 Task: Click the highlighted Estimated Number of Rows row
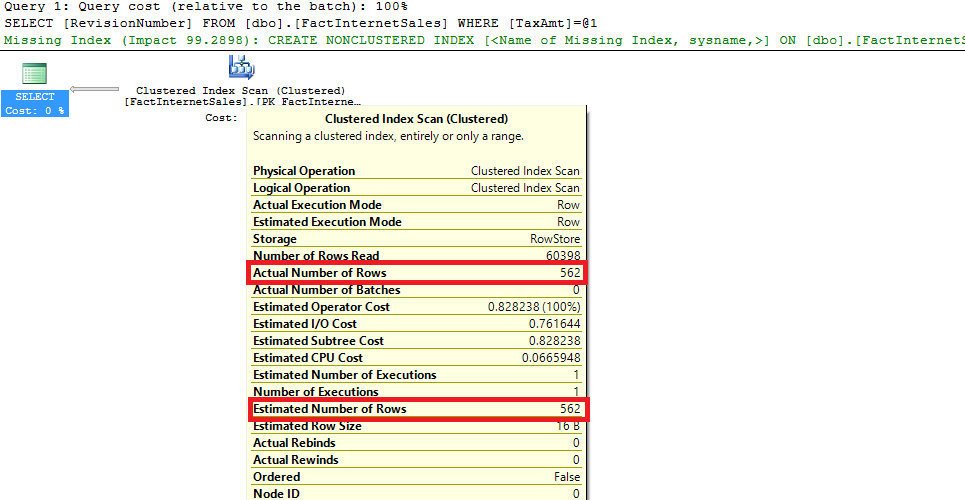[416, 409]
